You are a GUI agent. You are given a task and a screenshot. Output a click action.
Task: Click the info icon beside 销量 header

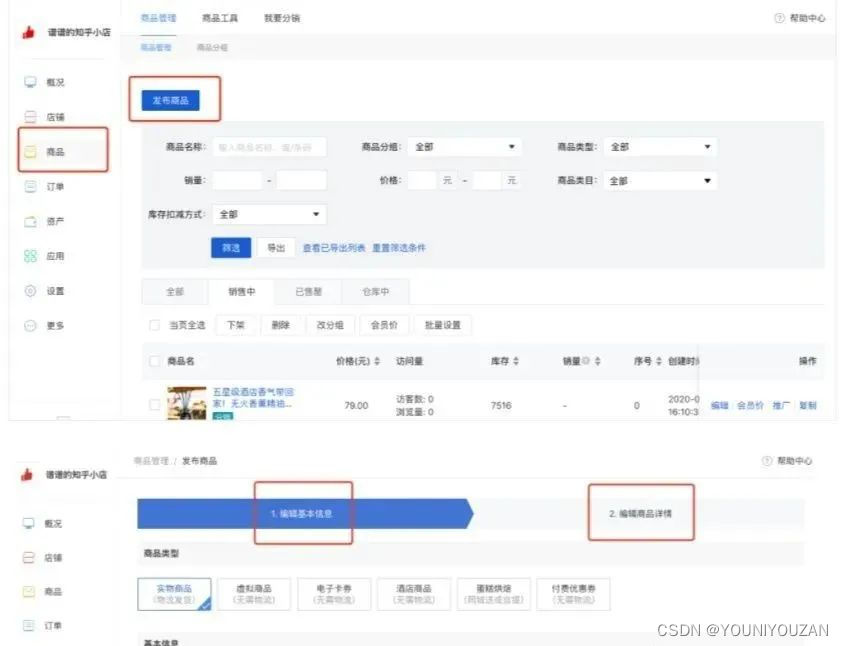click(x=586, y=361)
